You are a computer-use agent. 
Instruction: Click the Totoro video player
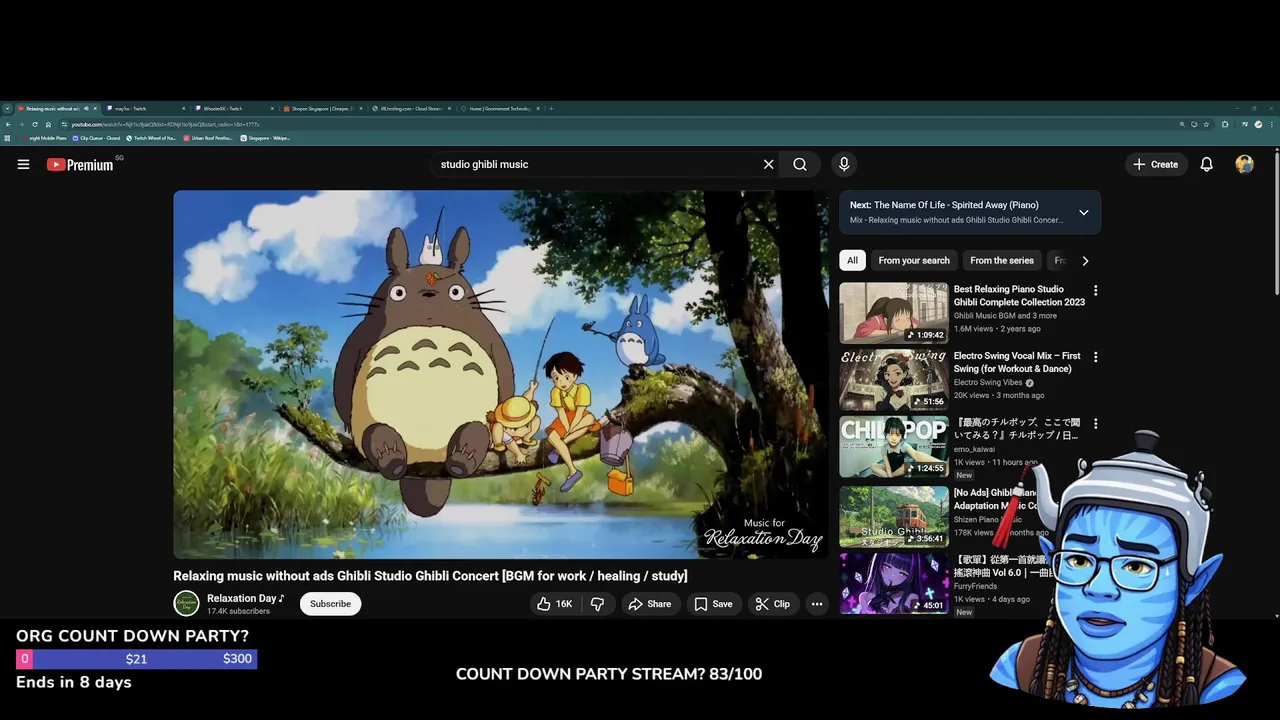coord(500,374)
